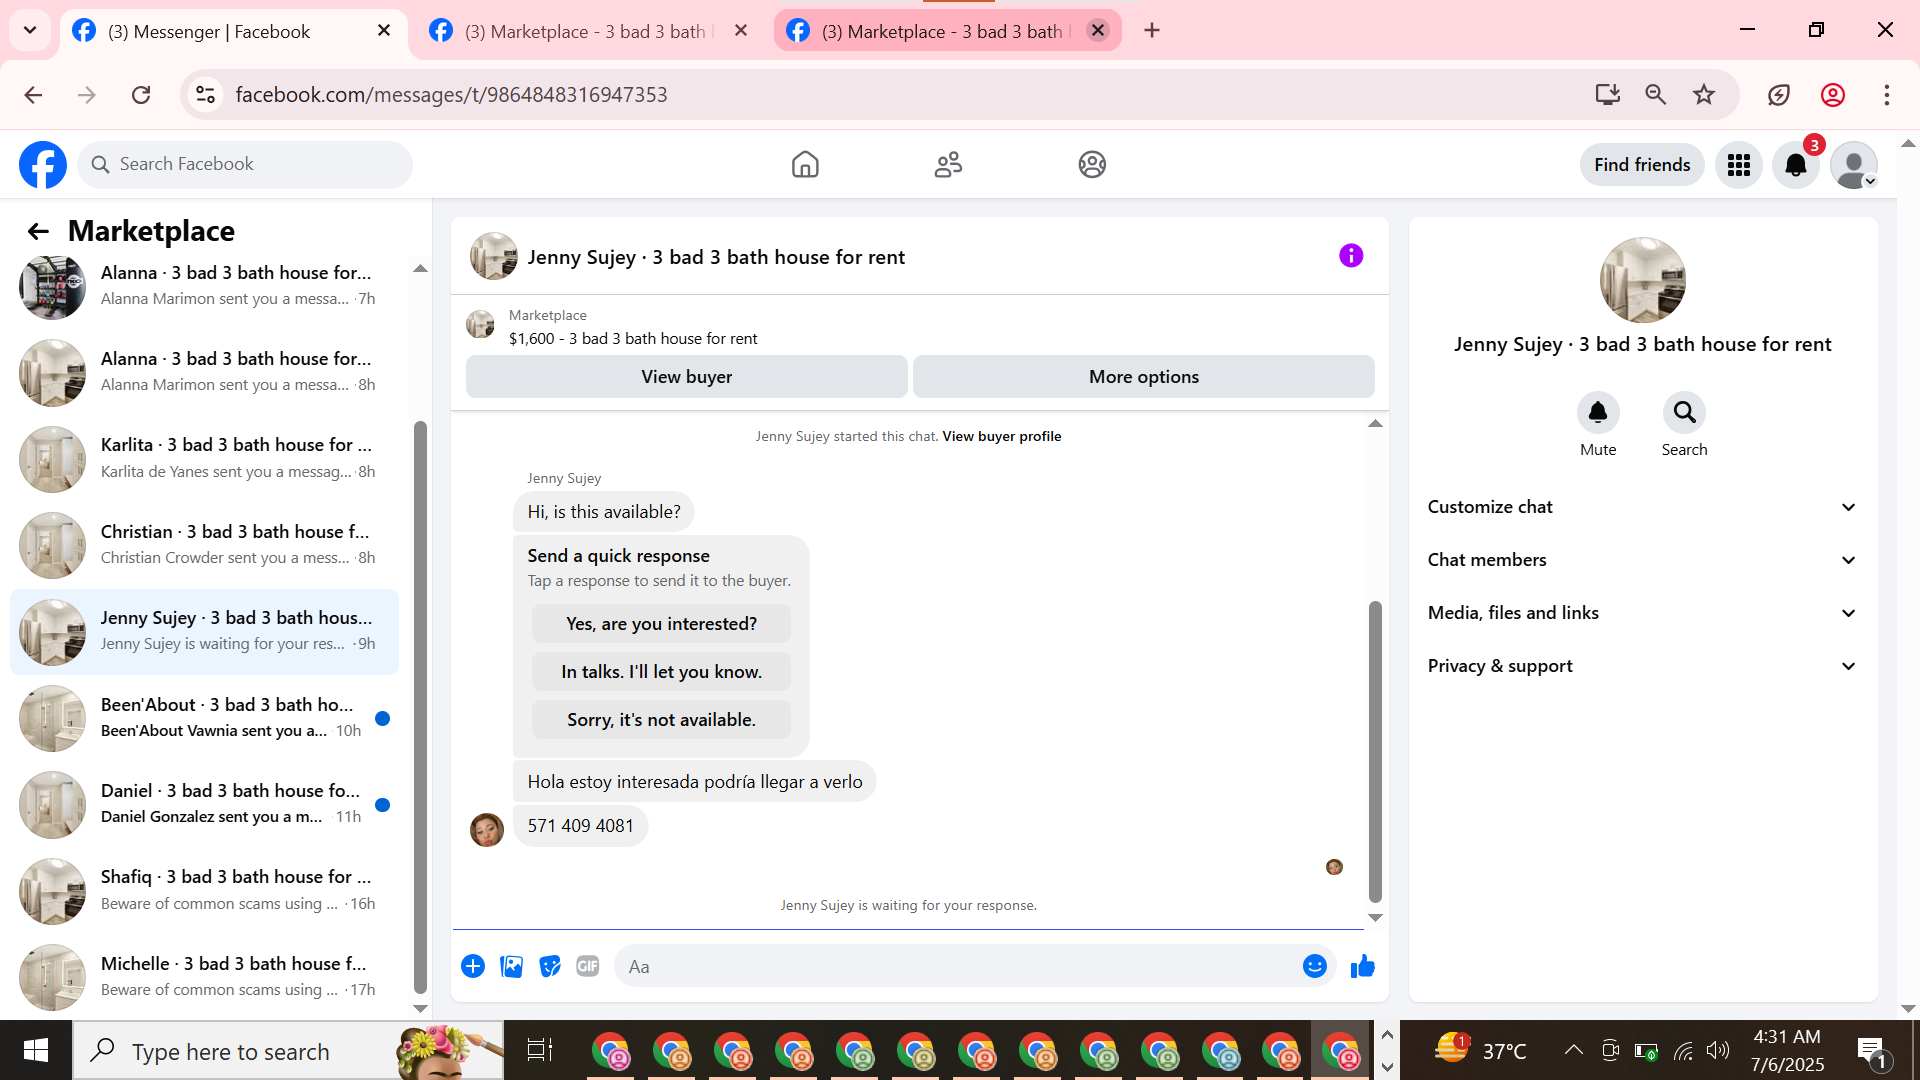Attach a photo or file
Viewport: 1920px width, 1080px height.
point(512,966)
